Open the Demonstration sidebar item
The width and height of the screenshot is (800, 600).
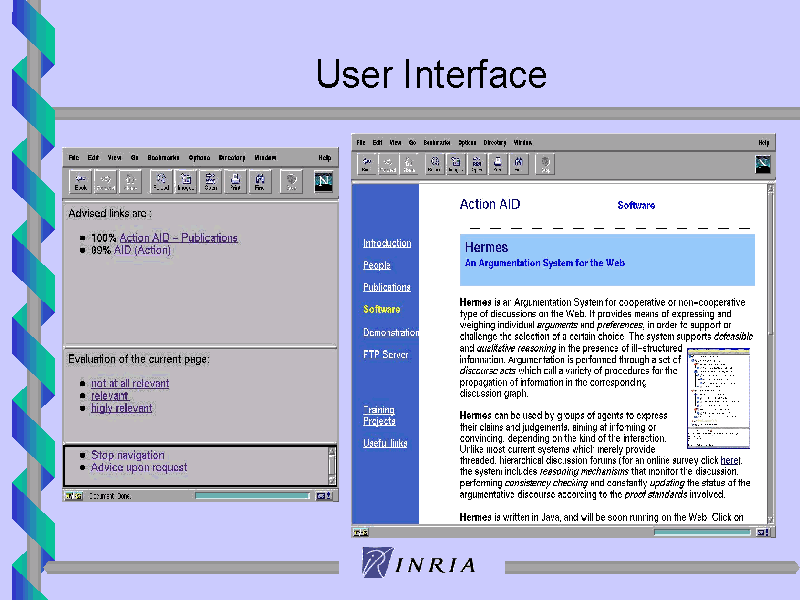[x=391, y=332]
